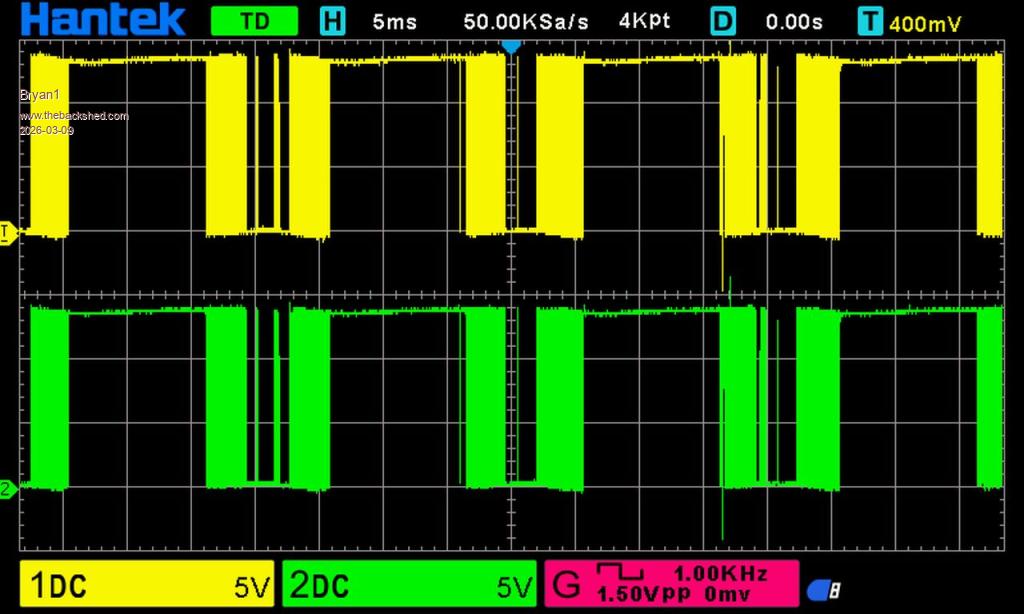Open the 400mV trigger level setting
This screenshot has width=1024, height=614.
pos(925,22)
